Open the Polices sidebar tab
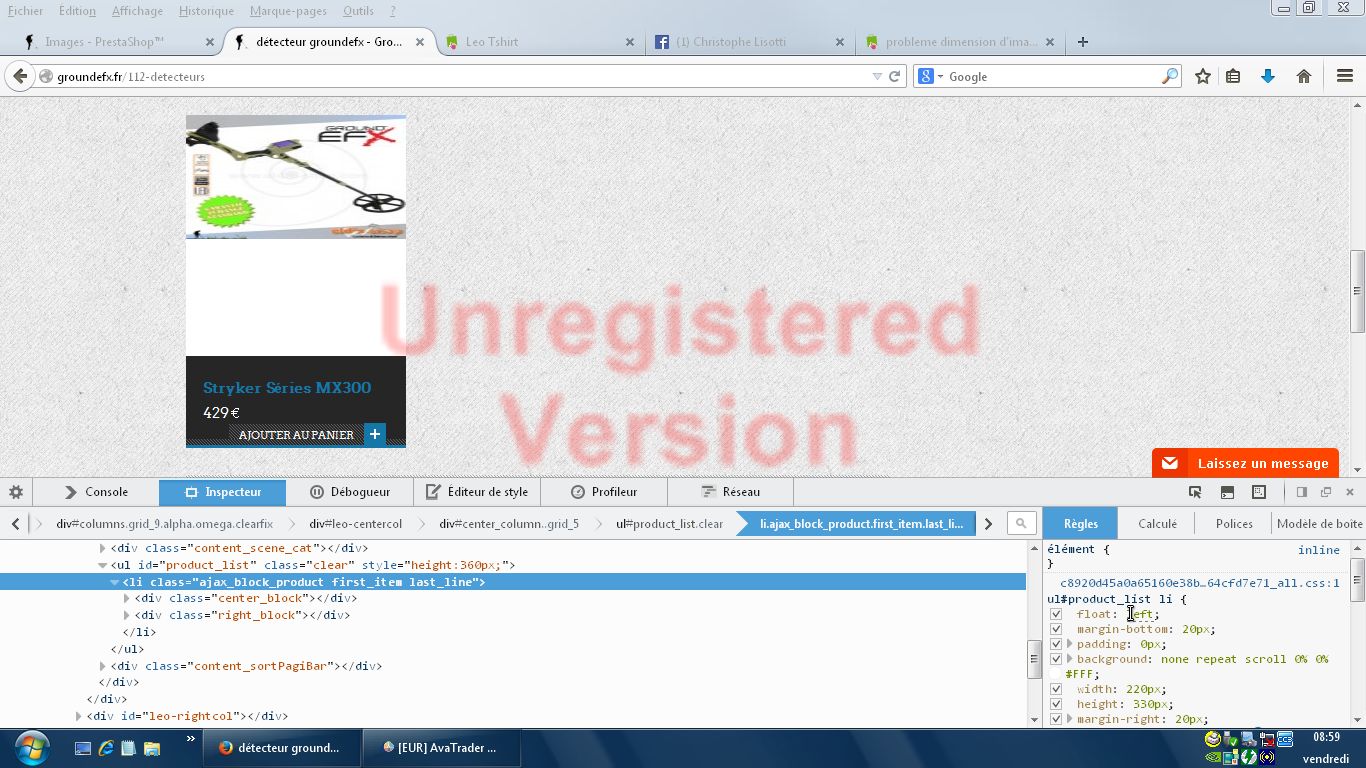This screenshot has width=1366, height=768. pos(1234,523)
